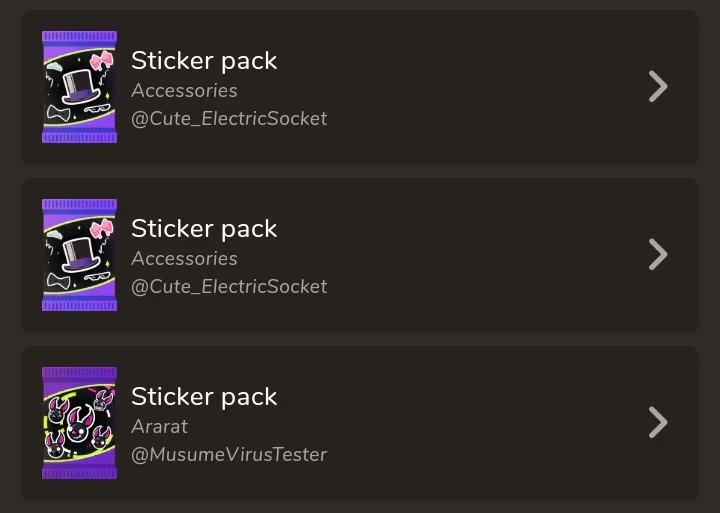The width and height of the screenshot is (720, 513).
Task: Open second Accessories pack via right chevron
Action: (x=657, y=255)
